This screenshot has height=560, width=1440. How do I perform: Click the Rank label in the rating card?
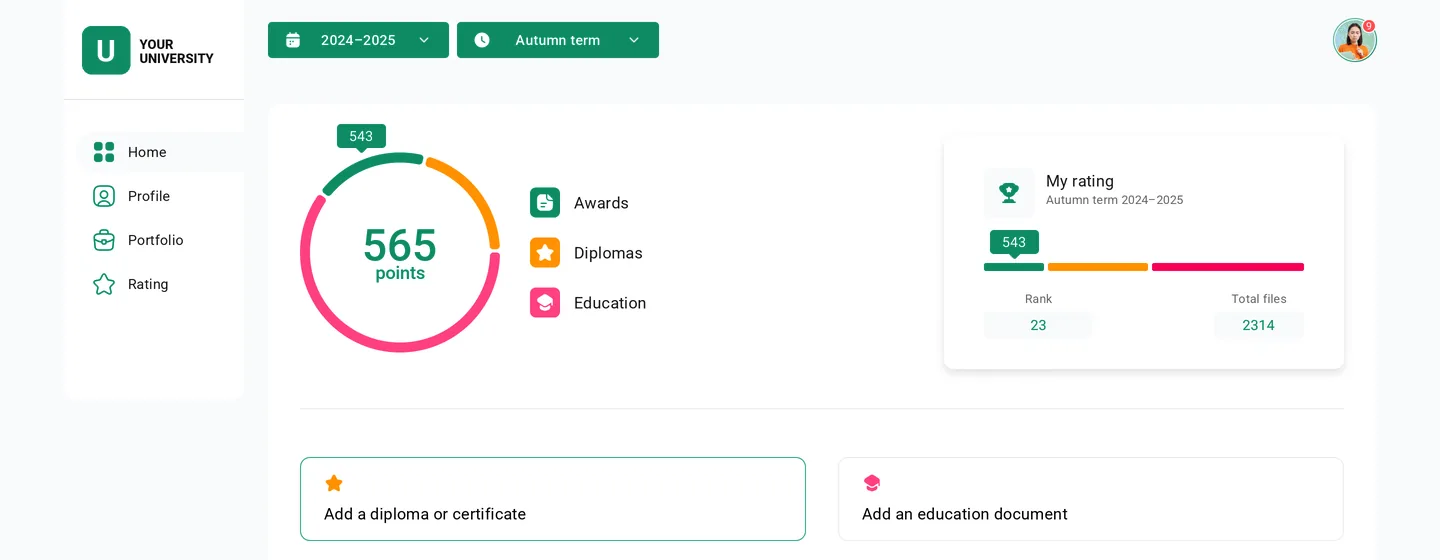[1038, 299]
